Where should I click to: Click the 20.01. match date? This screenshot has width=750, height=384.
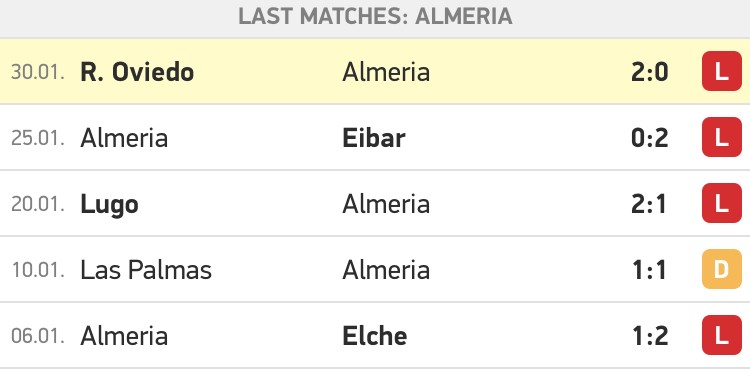click(38, 204)
